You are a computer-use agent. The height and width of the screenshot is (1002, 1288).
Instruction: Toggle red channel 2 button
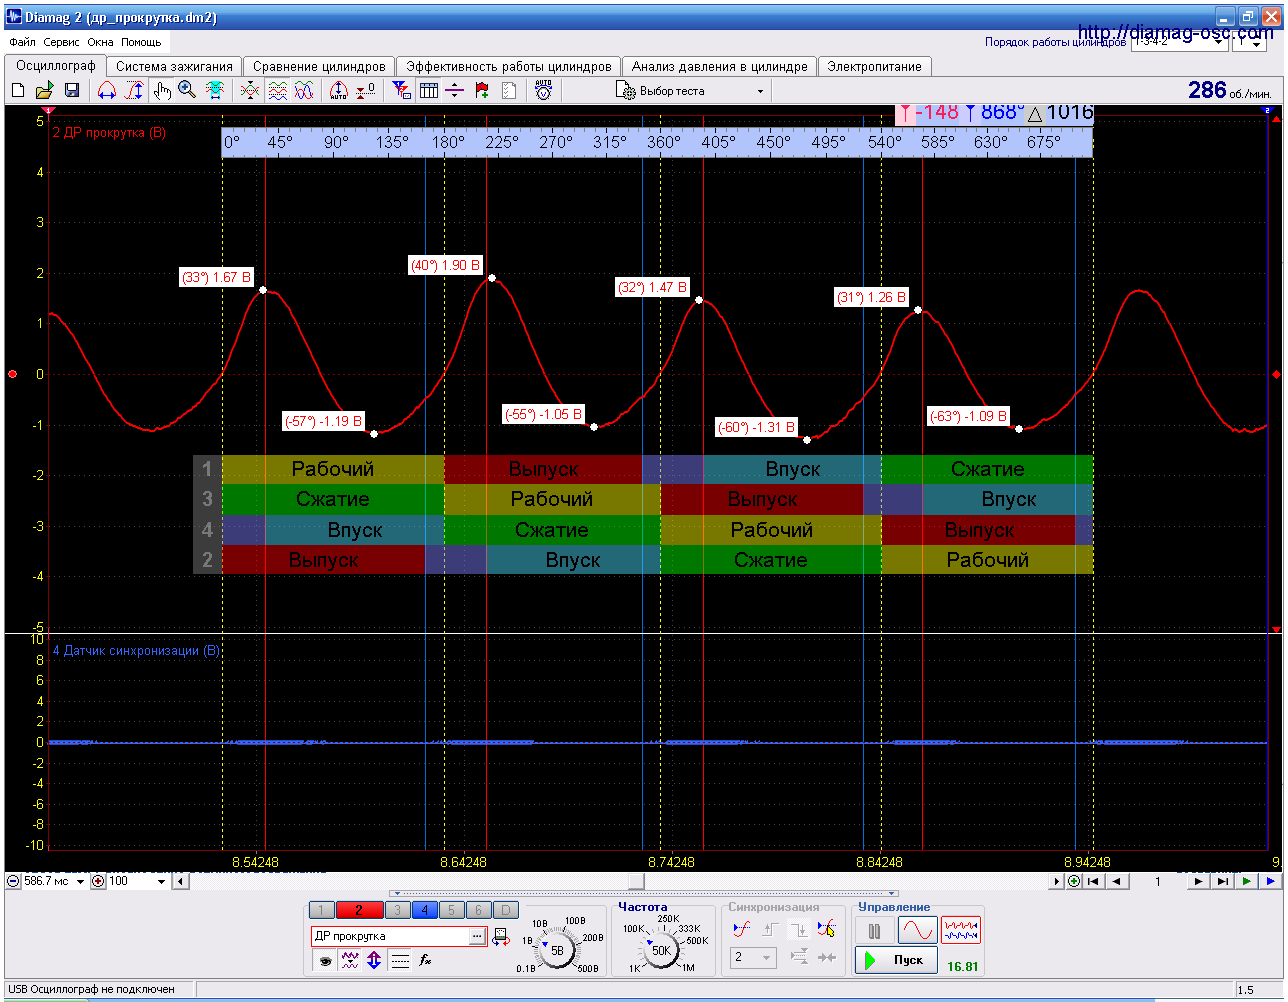tap(359, 910)
